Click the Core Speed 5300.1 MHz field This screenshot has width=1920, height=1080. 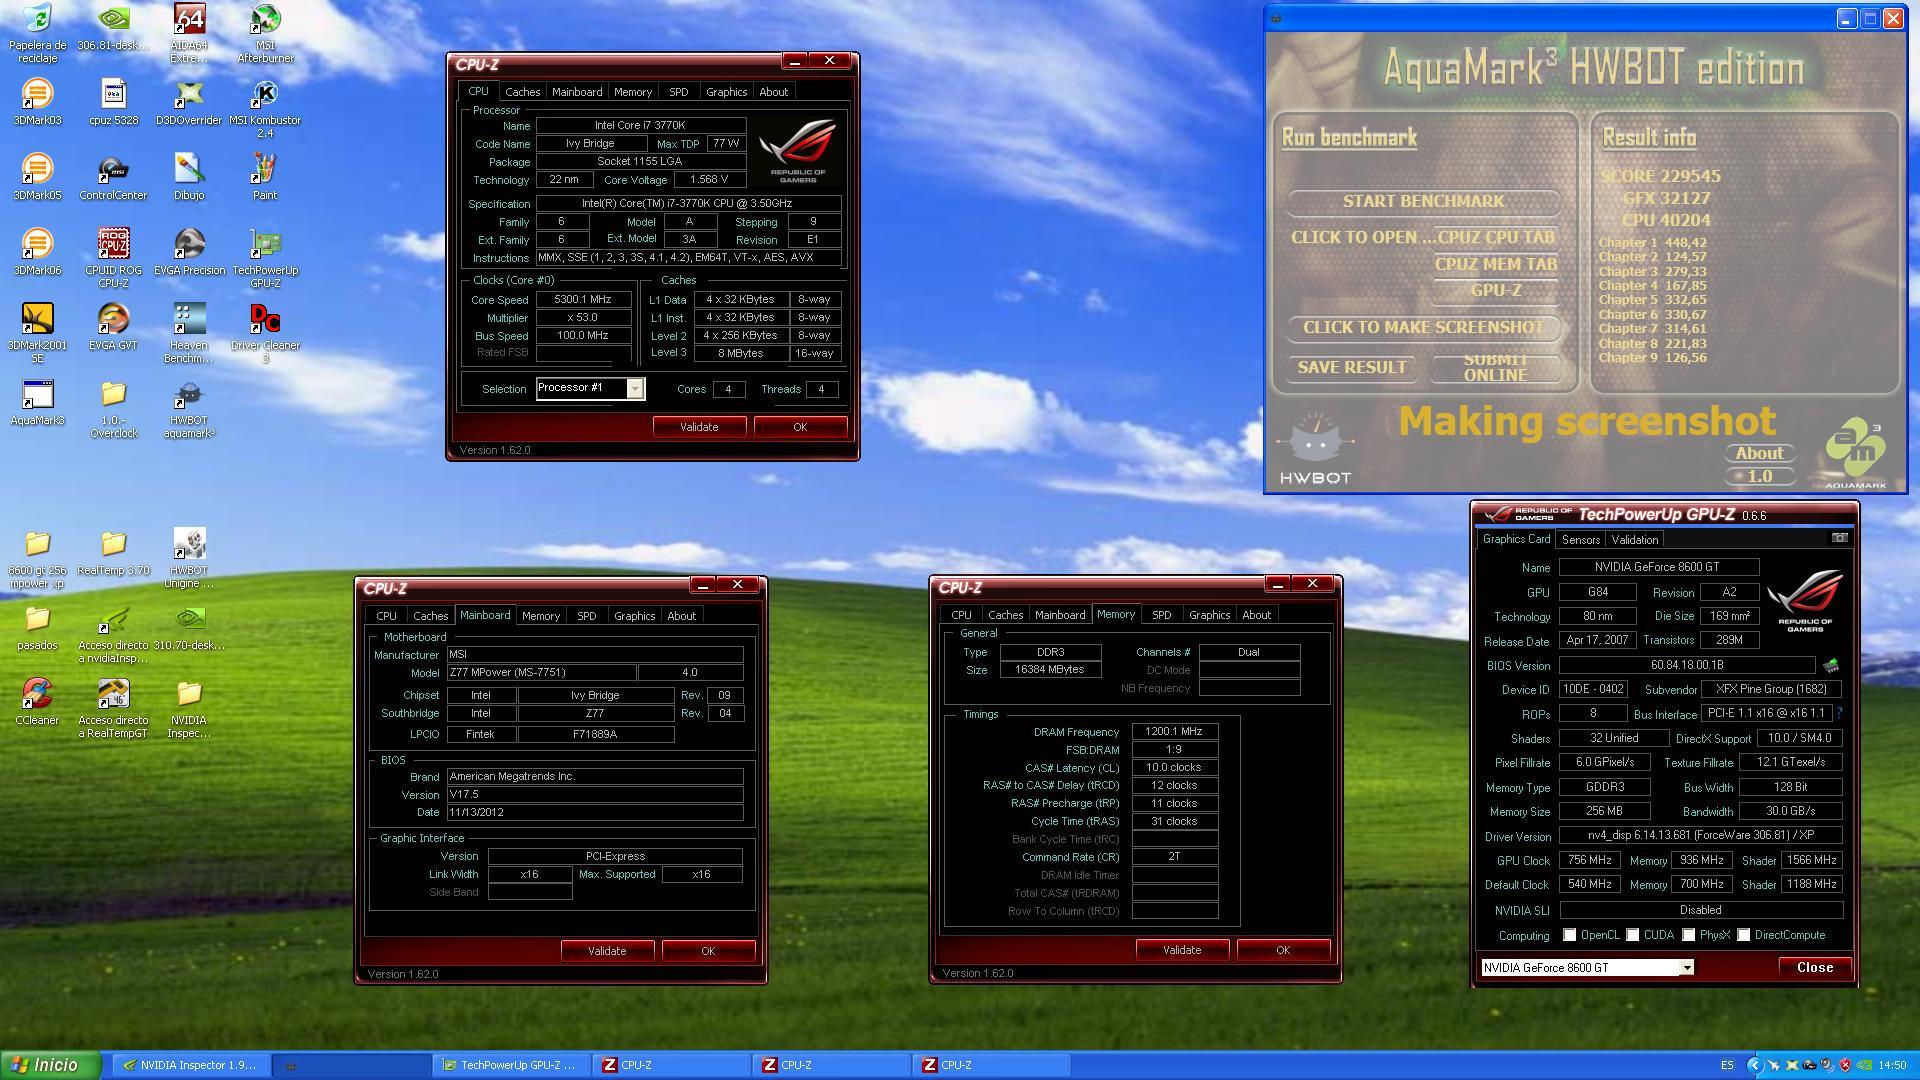[x=583, y=299]
